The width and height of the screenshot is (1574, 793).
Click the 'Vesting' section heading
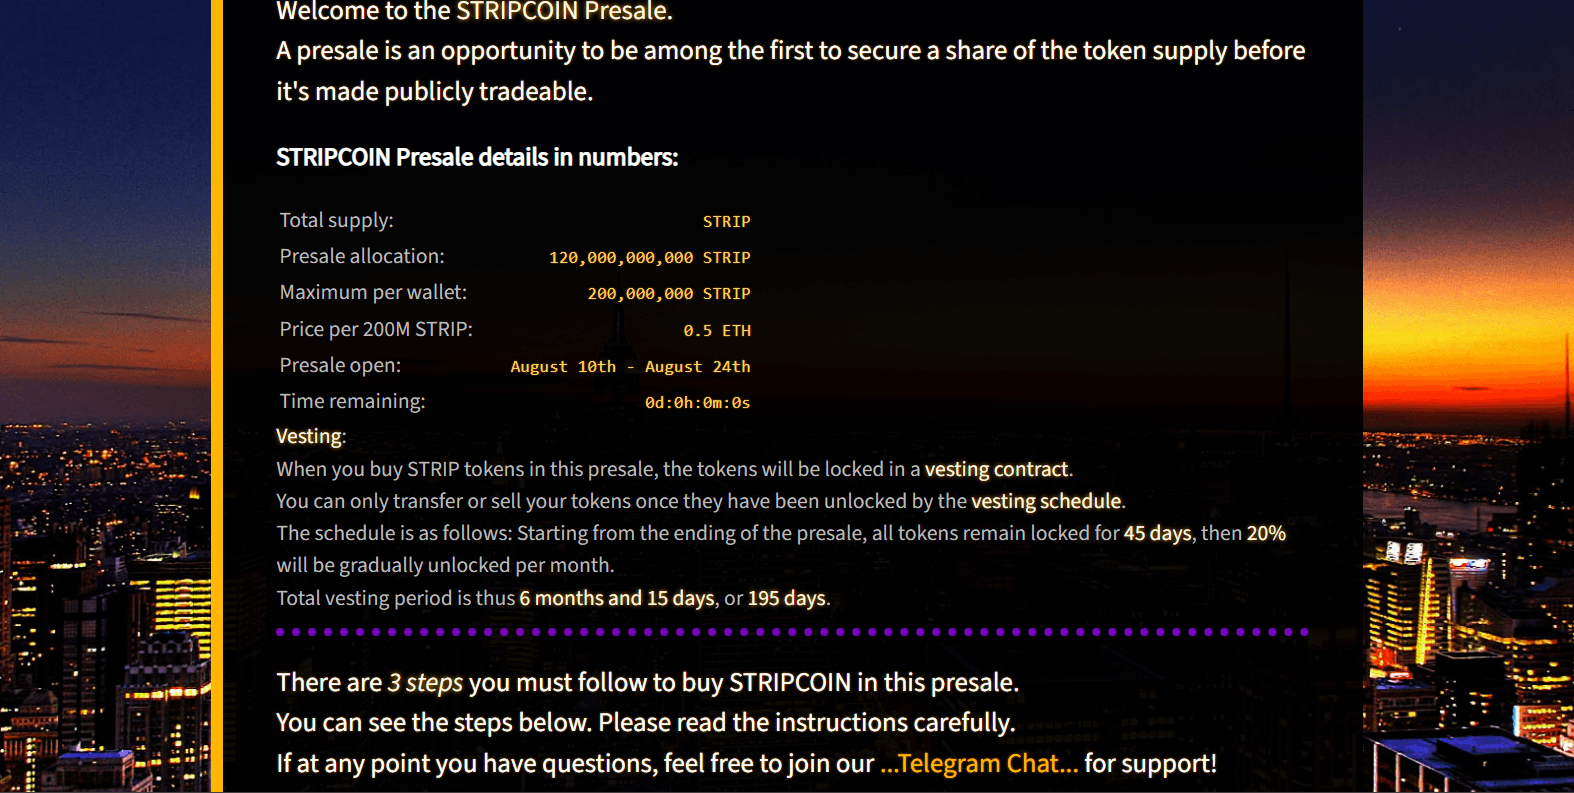coord(309,436)
